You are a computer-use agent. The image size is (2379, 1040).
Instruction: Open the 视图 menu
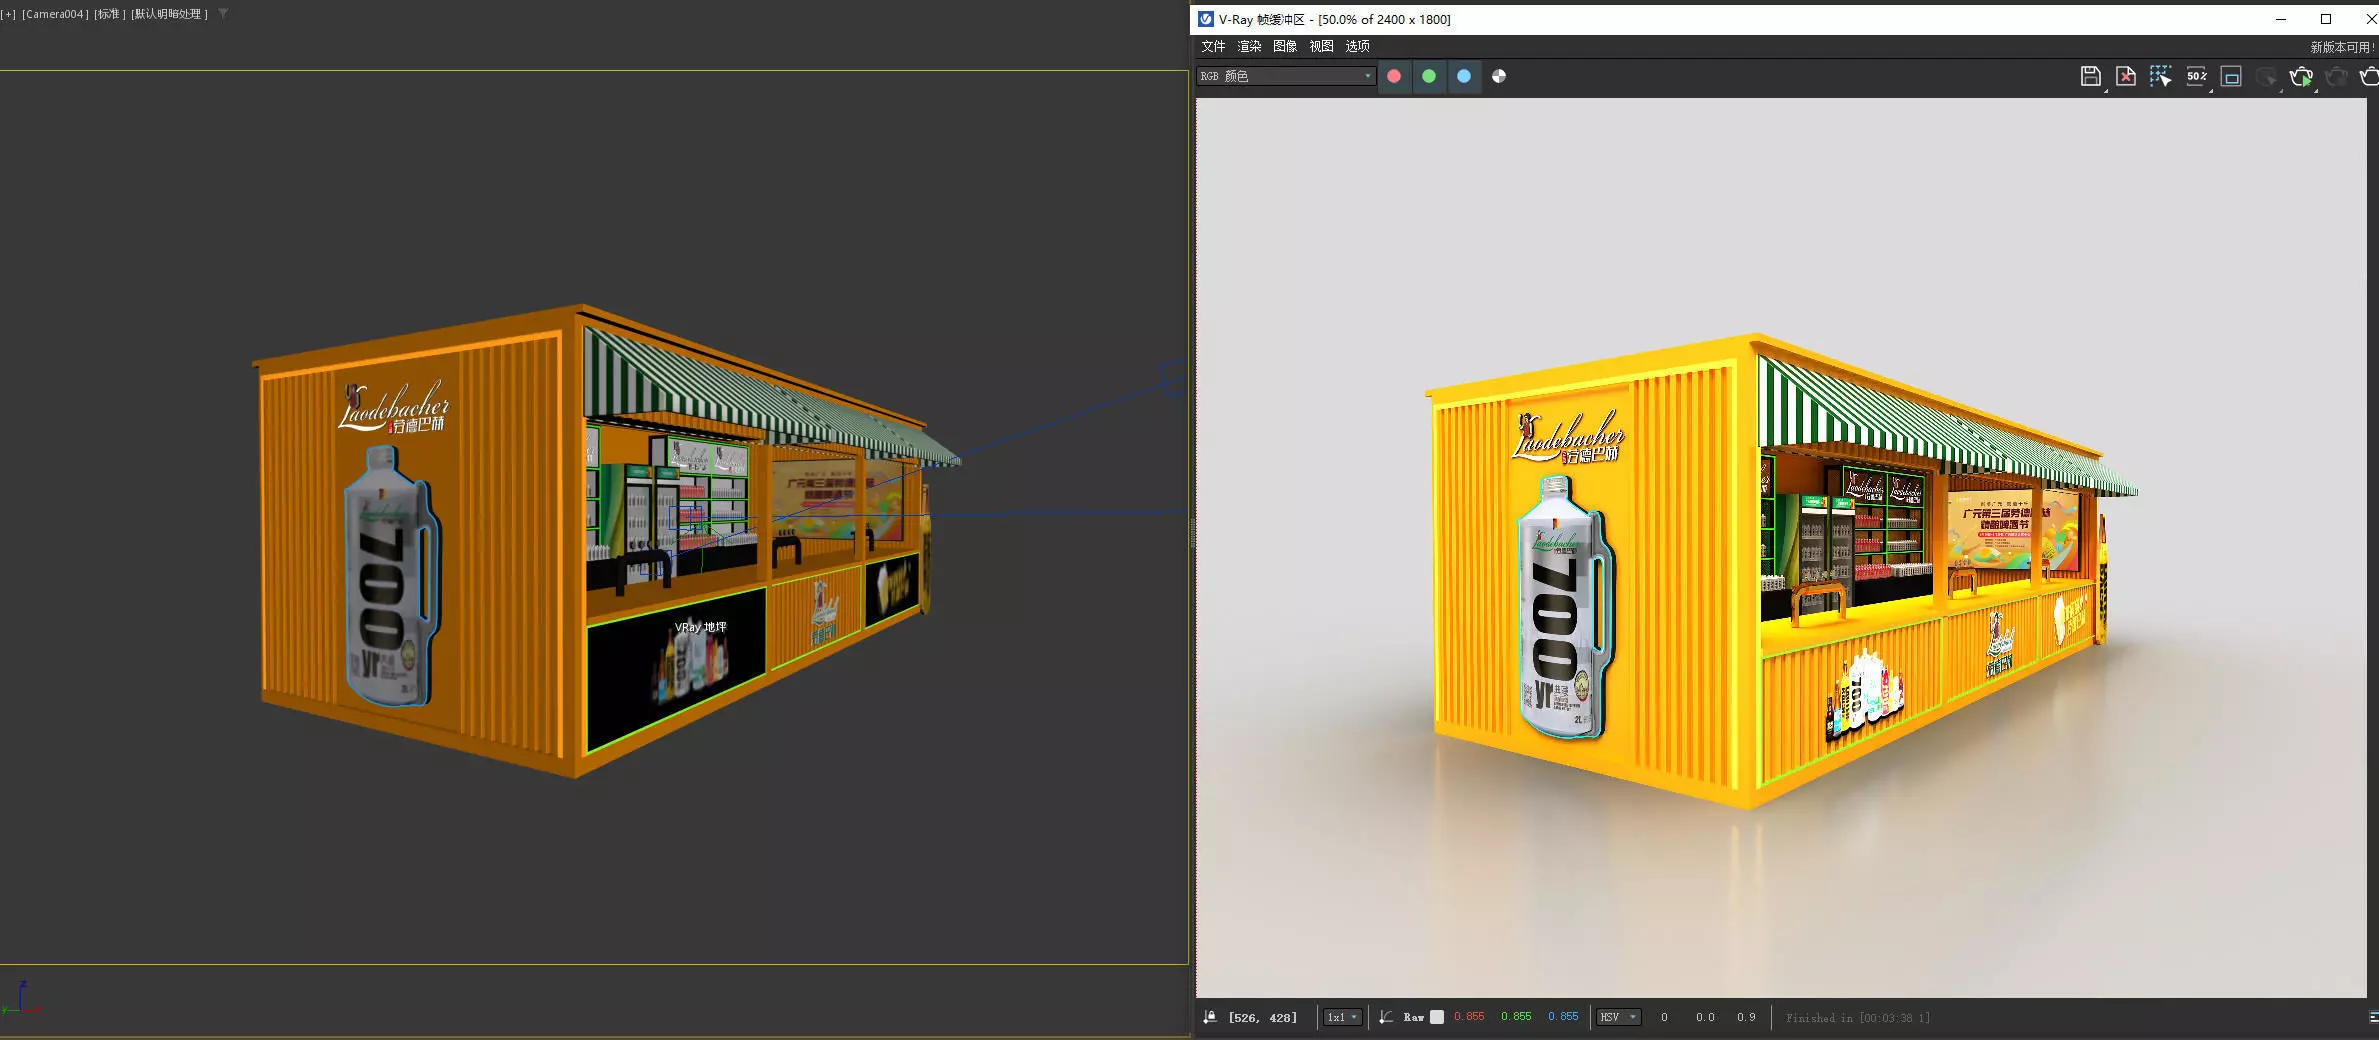pos(1321,46)
